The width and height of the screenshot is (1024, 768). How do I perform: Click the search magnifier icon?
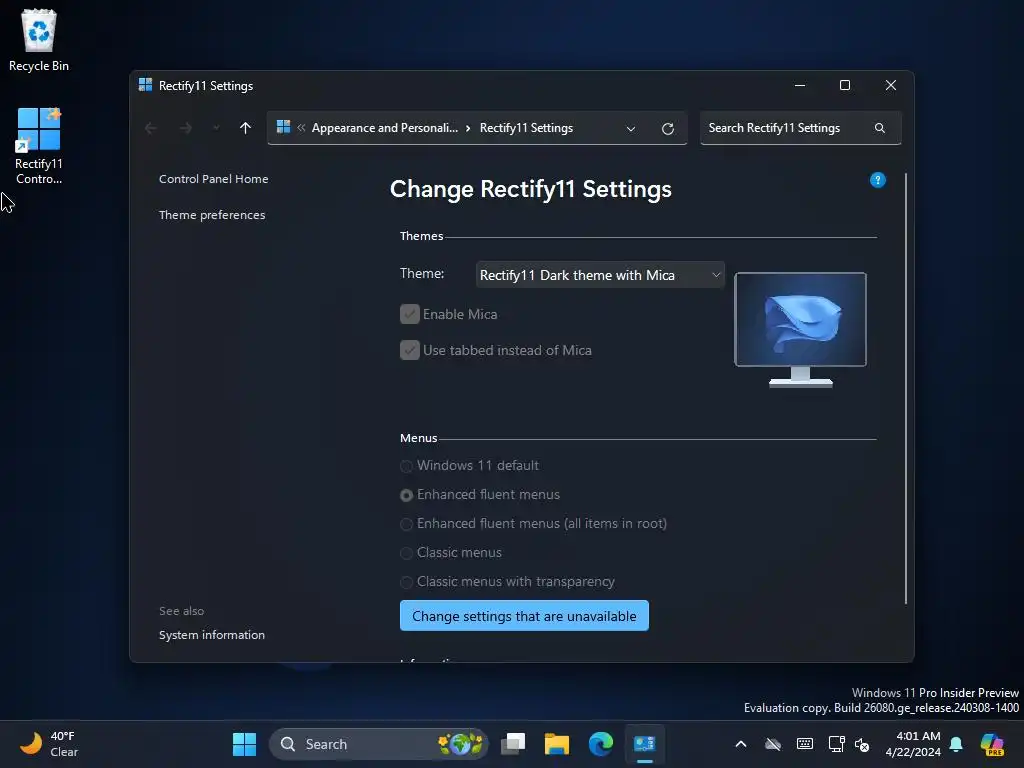880,128
